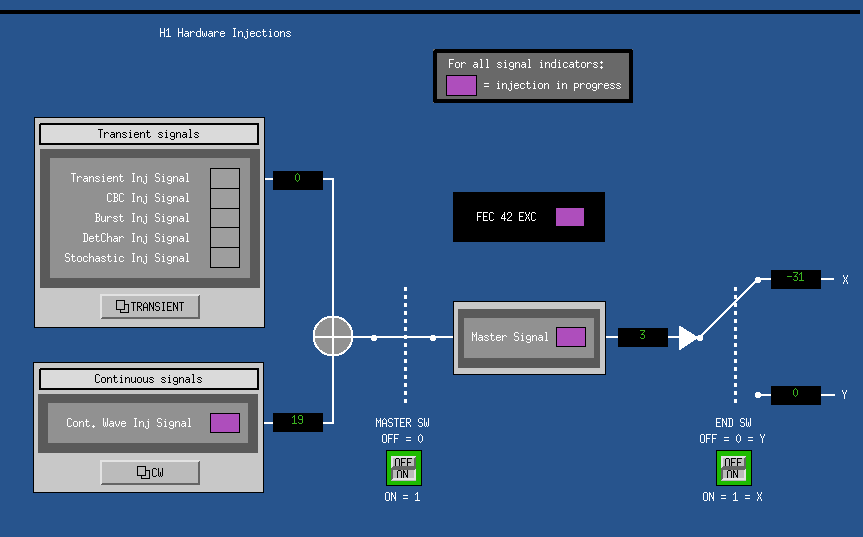Click the 'OFF = 0 = Y' text

pyautogui.click(x=733, y=439)
